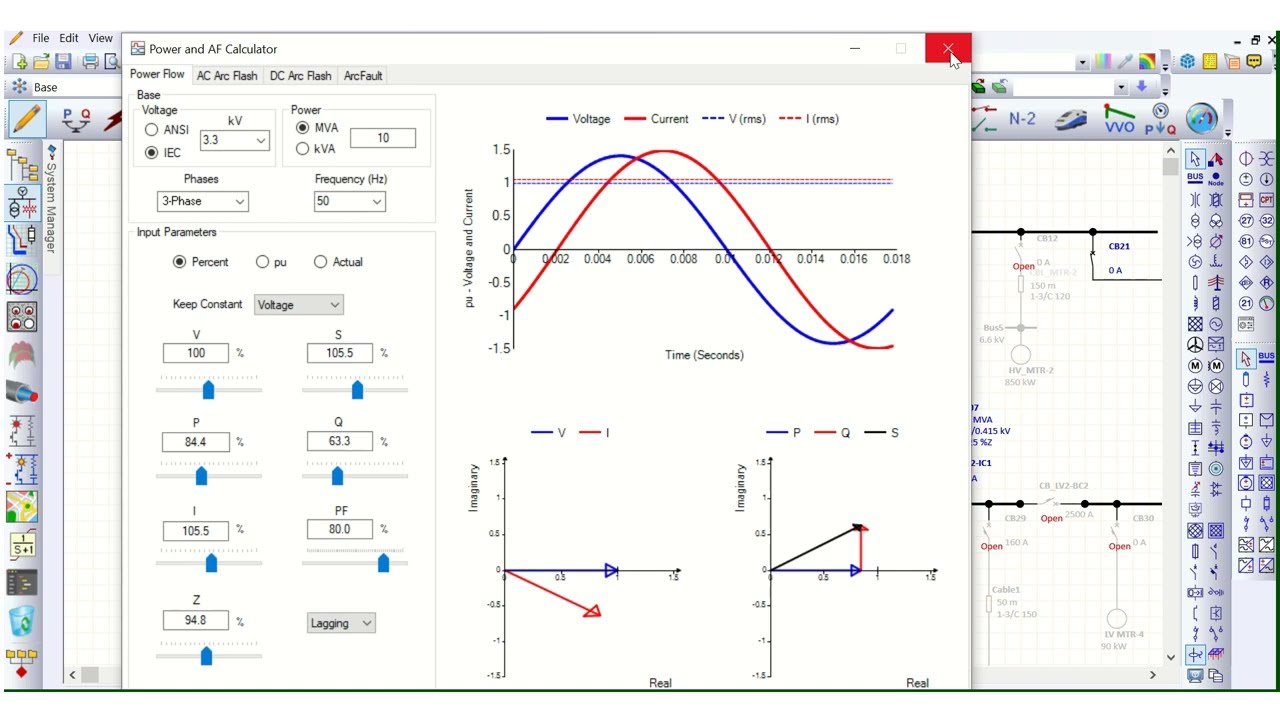The height and width of the screenshot is (720, 1280).
Task: Click the diagram horizontal scrollbar right arrow
Action: (1152, 675)
